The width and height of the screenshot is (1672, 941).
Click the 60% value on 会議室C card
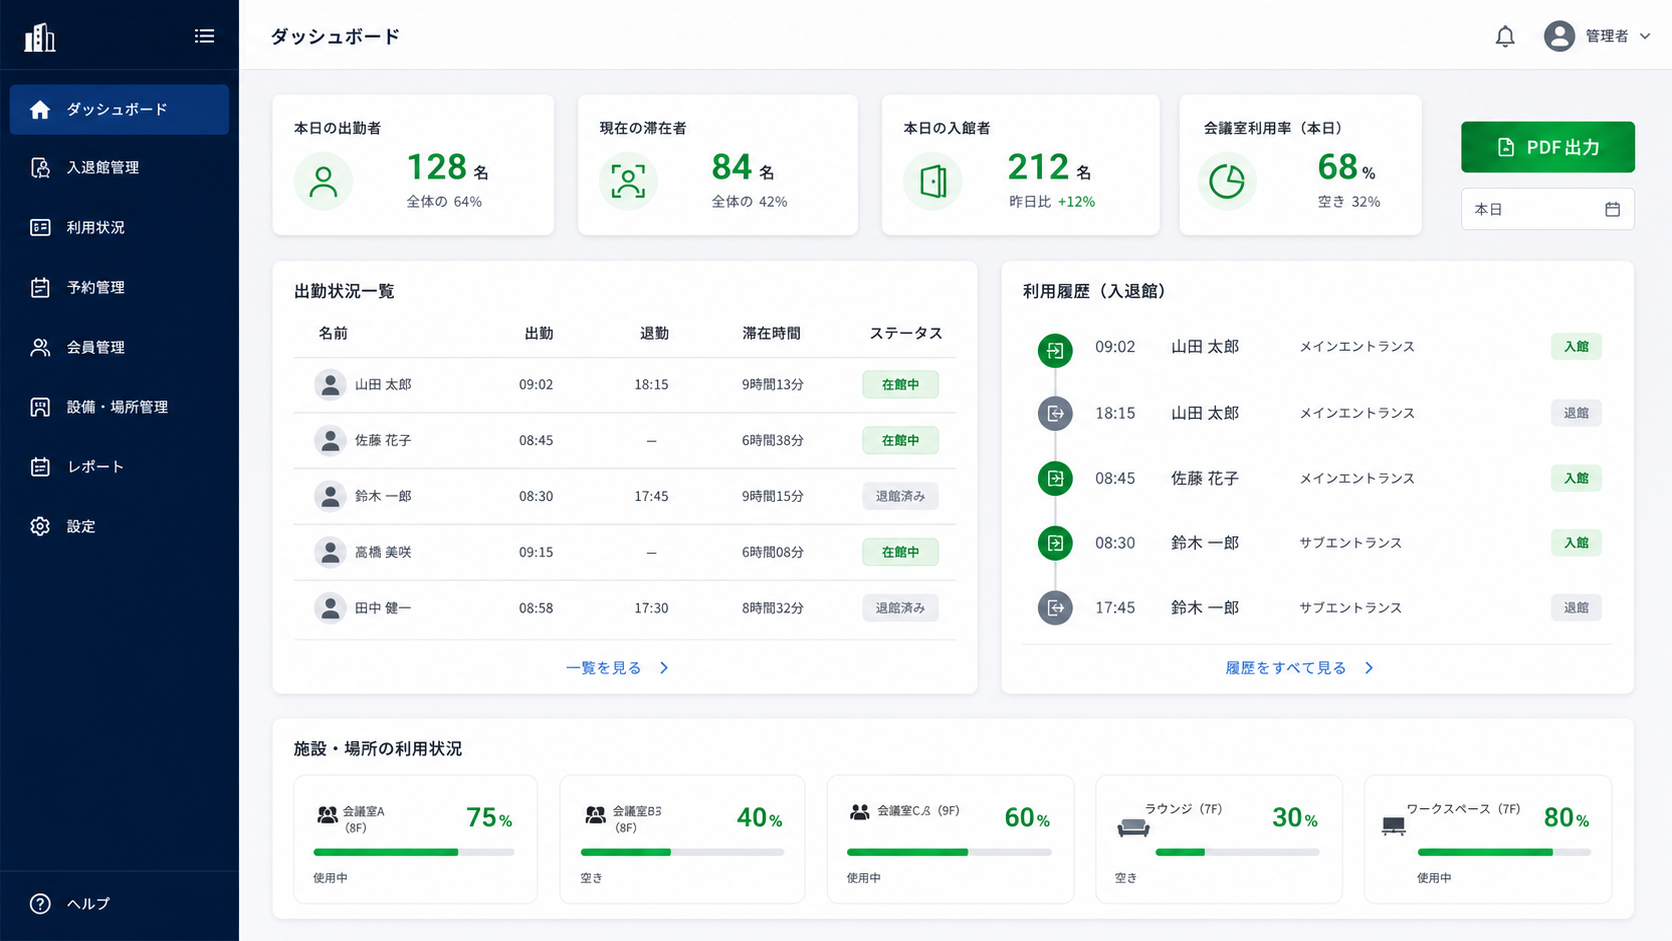(x=1027, y=818)
